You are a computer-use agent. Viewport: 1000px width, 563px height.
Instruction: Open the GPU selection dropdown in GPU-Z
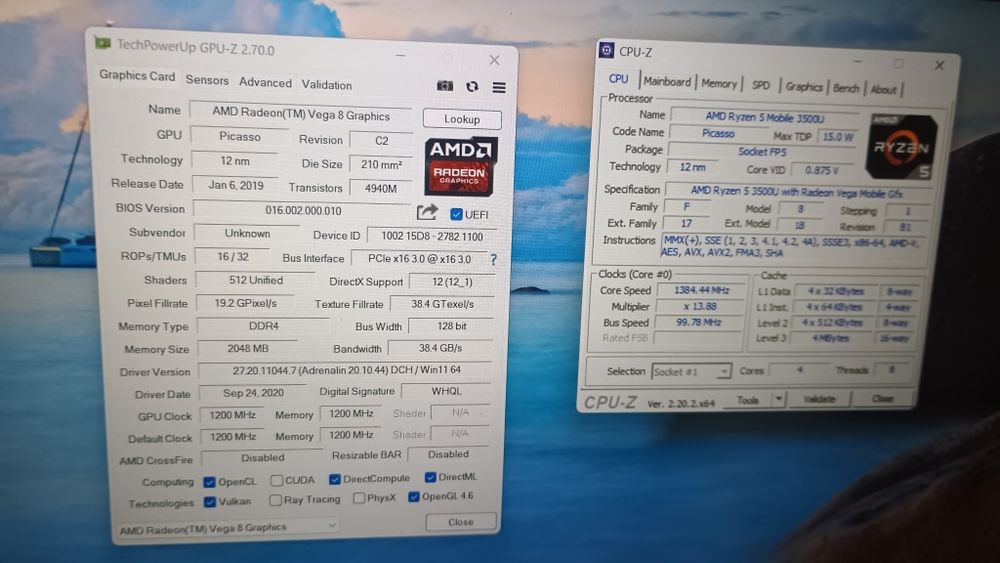pos(228,528)
